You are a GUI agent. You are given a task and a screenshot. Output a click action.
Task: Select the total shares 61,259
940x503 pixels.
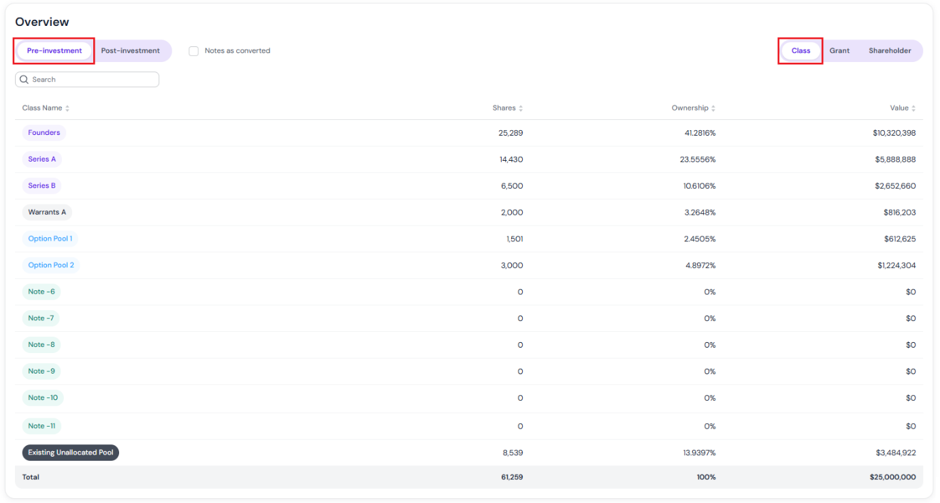point(512,477)
